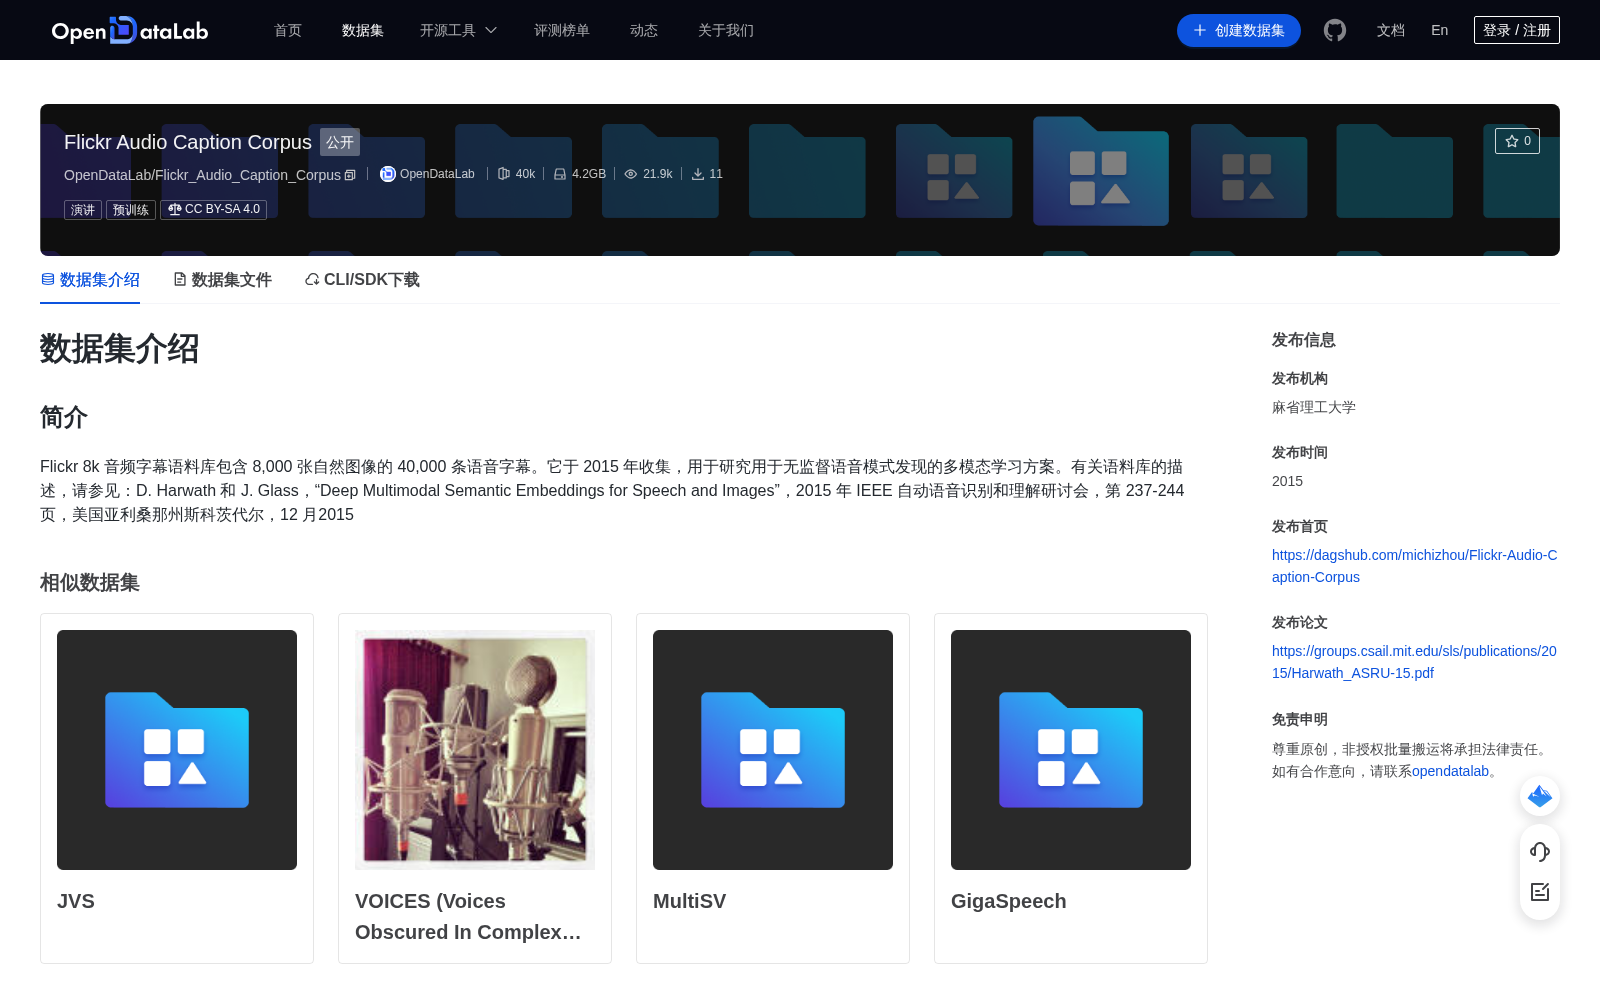Click the MultiSV card title
1600x1000 pixels.
pos(690,901)
